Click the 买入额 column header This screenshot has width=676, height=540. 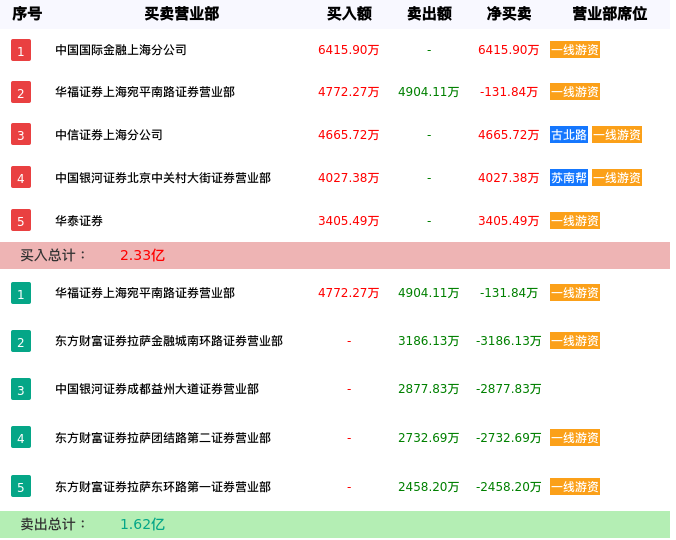pos(349,14)
